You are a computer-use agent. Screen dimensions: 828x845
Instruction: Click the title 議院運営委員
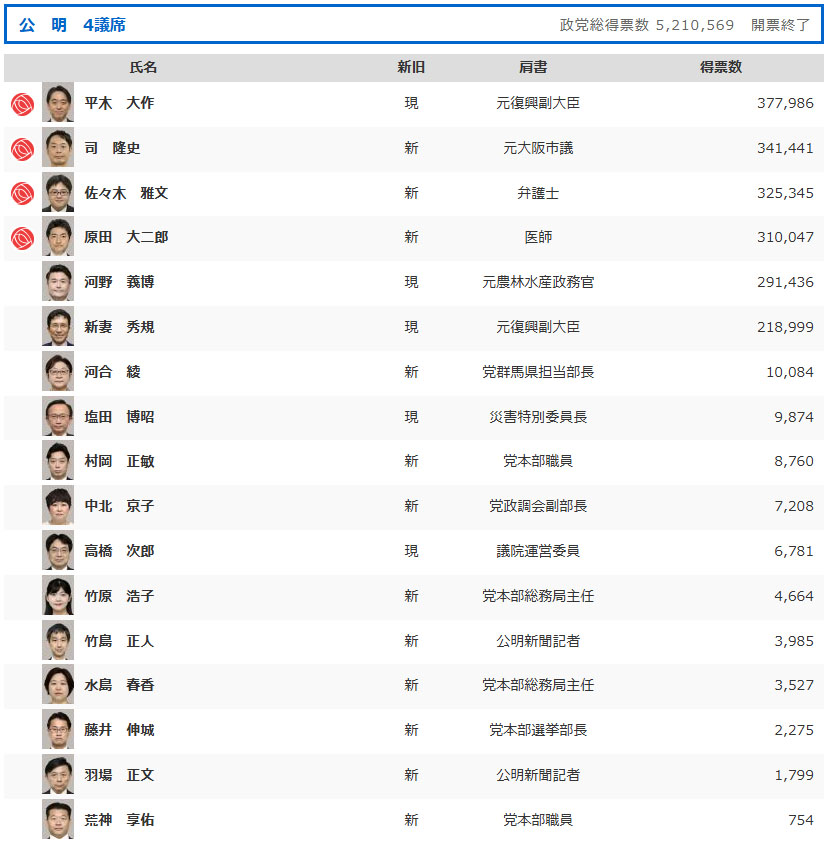click(538, 551)
